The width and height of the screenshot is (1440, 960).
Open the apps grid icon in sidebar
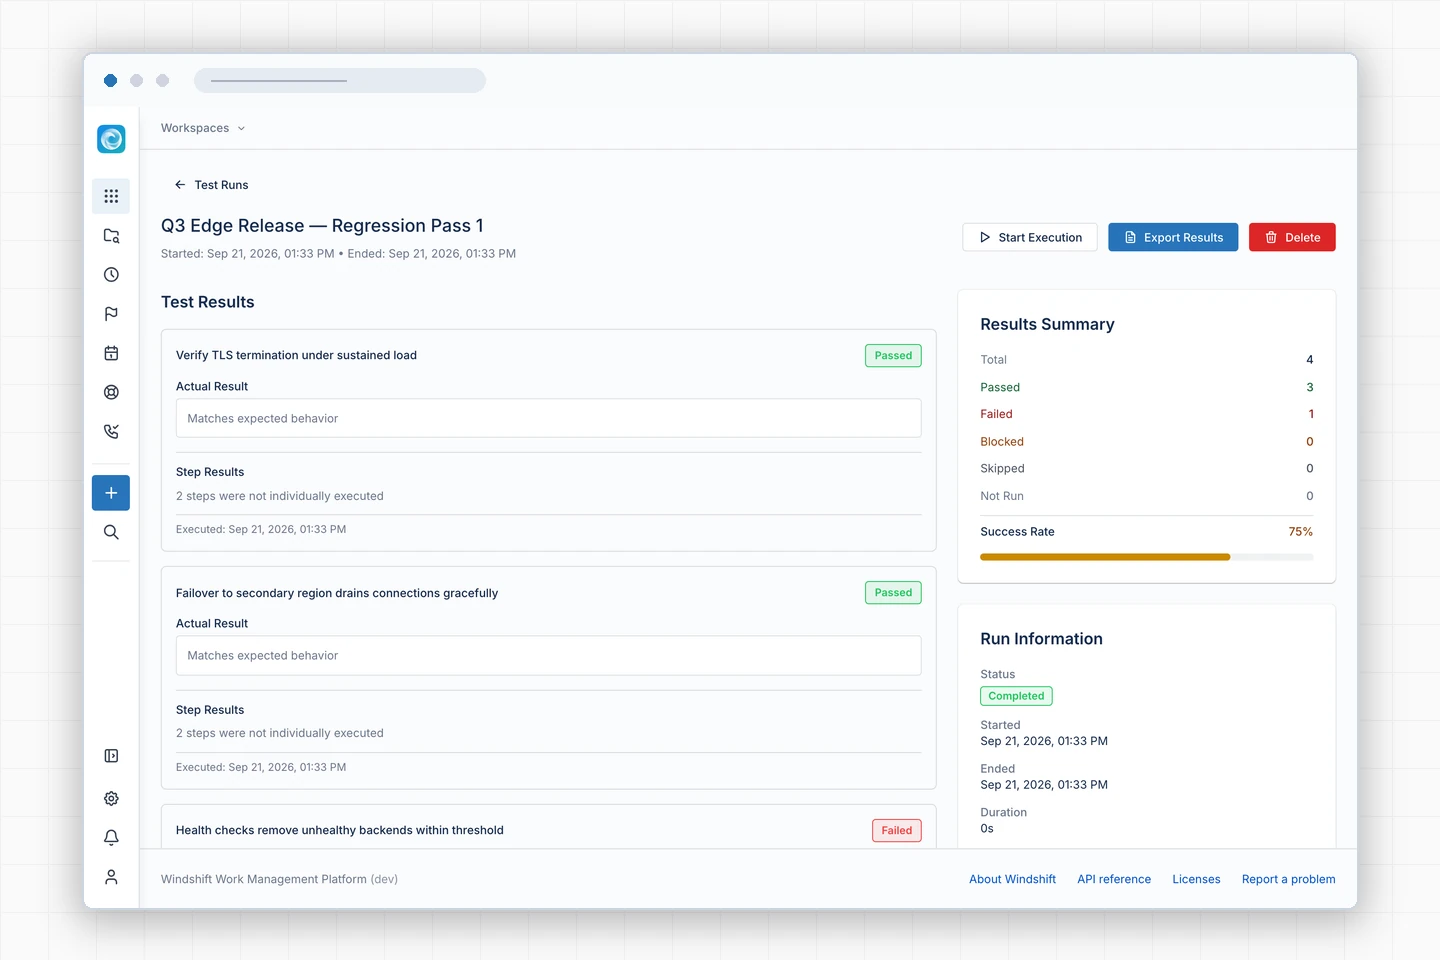point(111,196)
